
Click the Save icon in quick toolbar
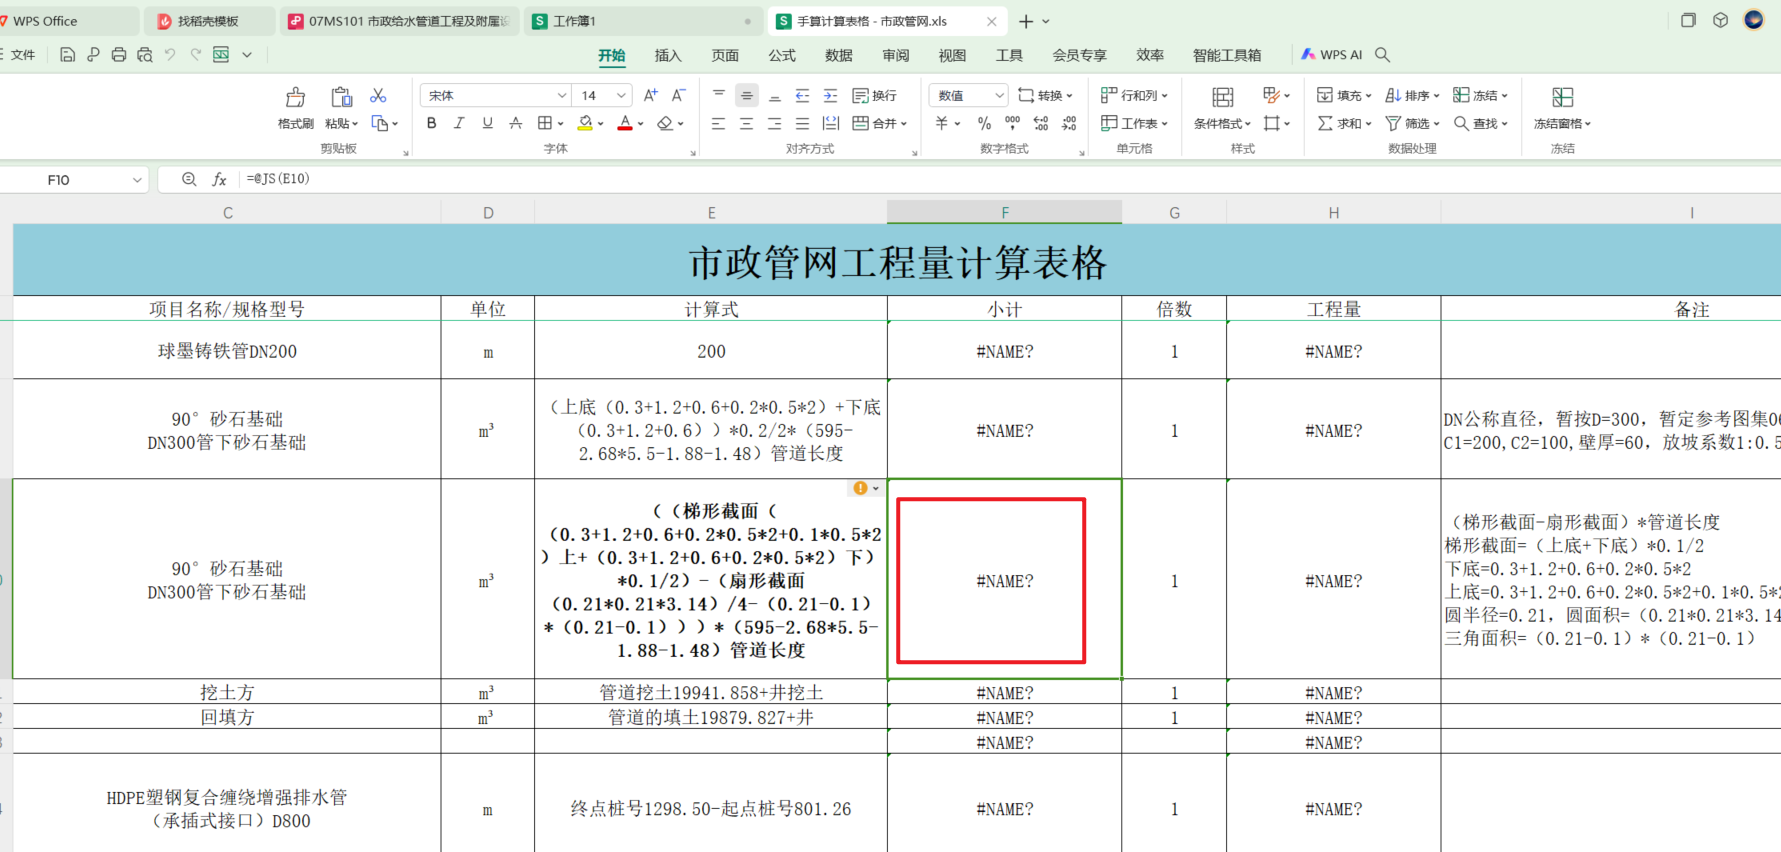[67, 55]
